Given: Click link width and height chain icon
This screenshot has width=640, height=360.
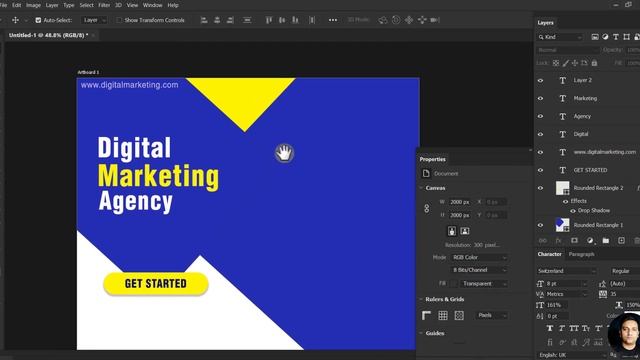Looking at the screenshot, I should coord(427,209).
